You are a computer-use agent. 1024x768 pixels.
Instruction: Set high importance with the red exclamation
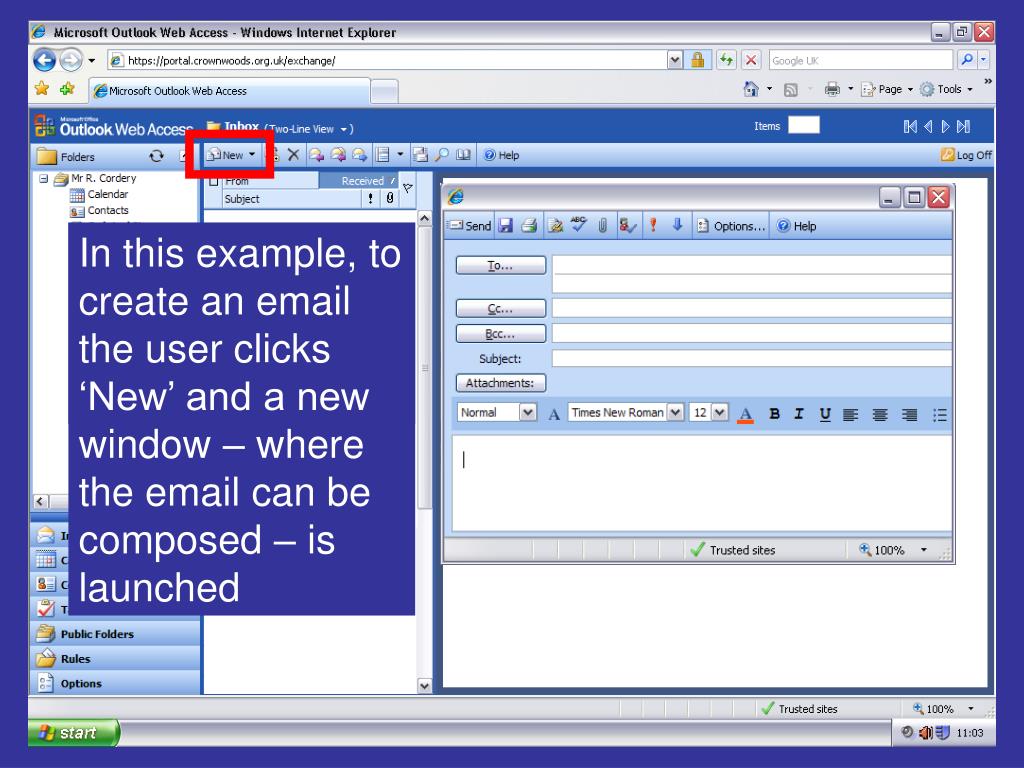click(652, 225)
